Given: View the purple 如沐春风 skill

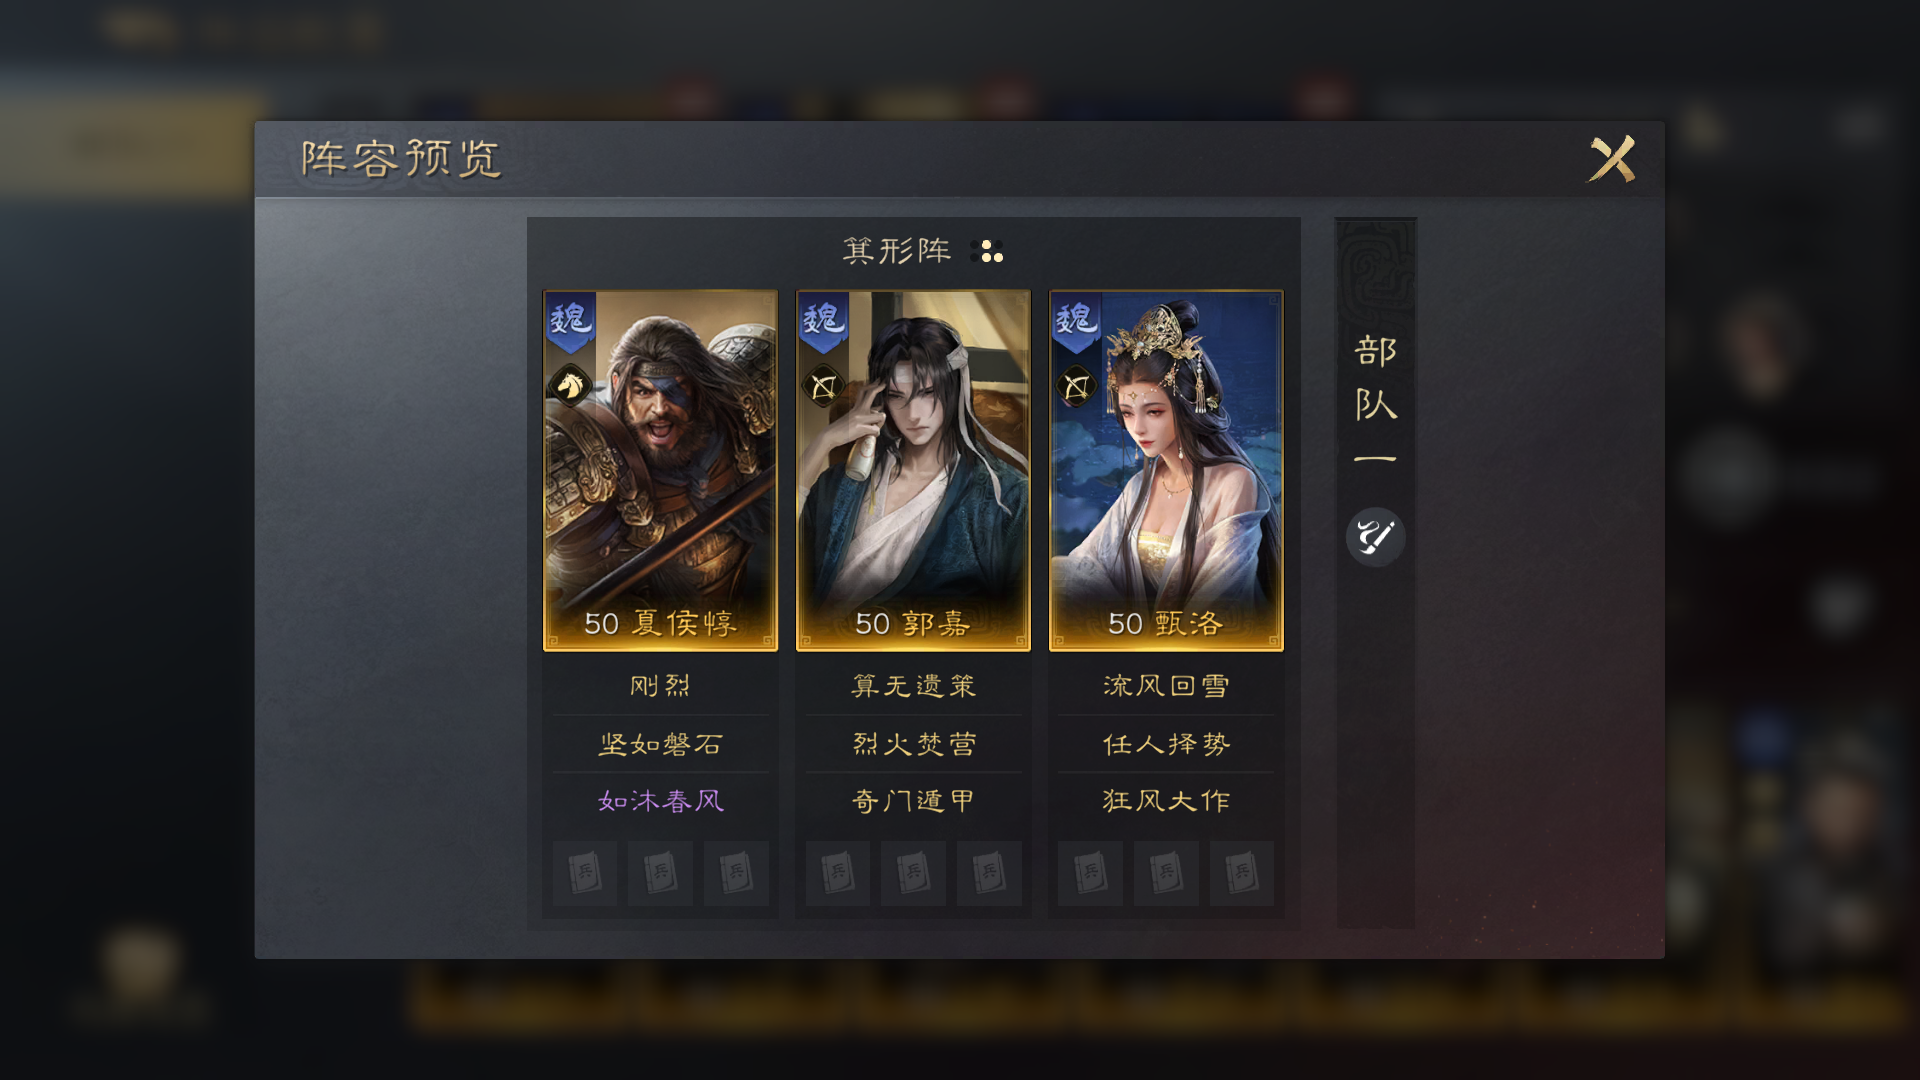Looking at the screenshot, I should (x=660, y=801).
